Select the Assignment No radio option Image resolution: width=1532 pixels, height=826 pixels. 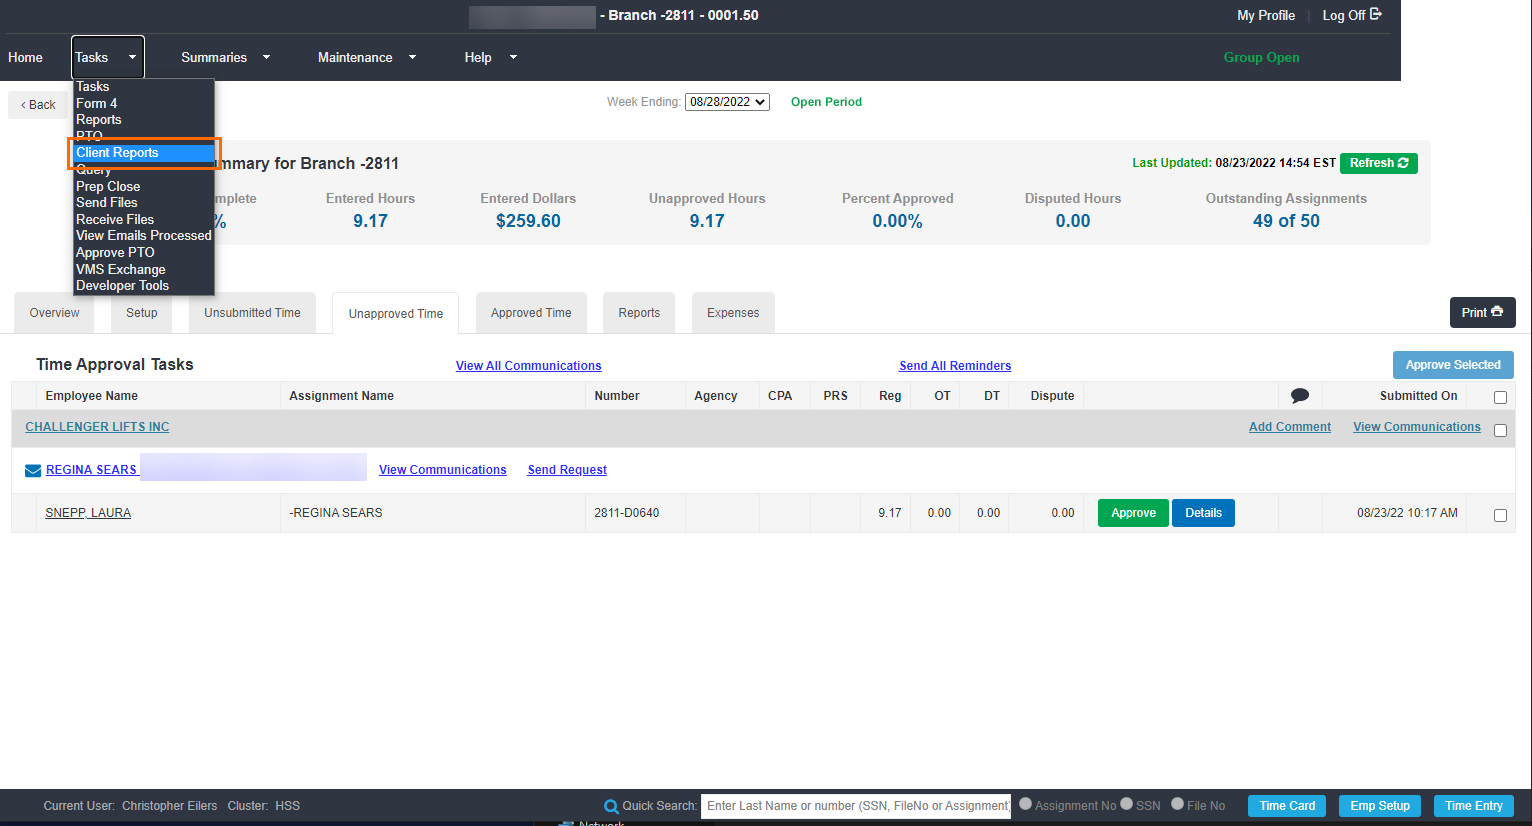[1025, 804]
